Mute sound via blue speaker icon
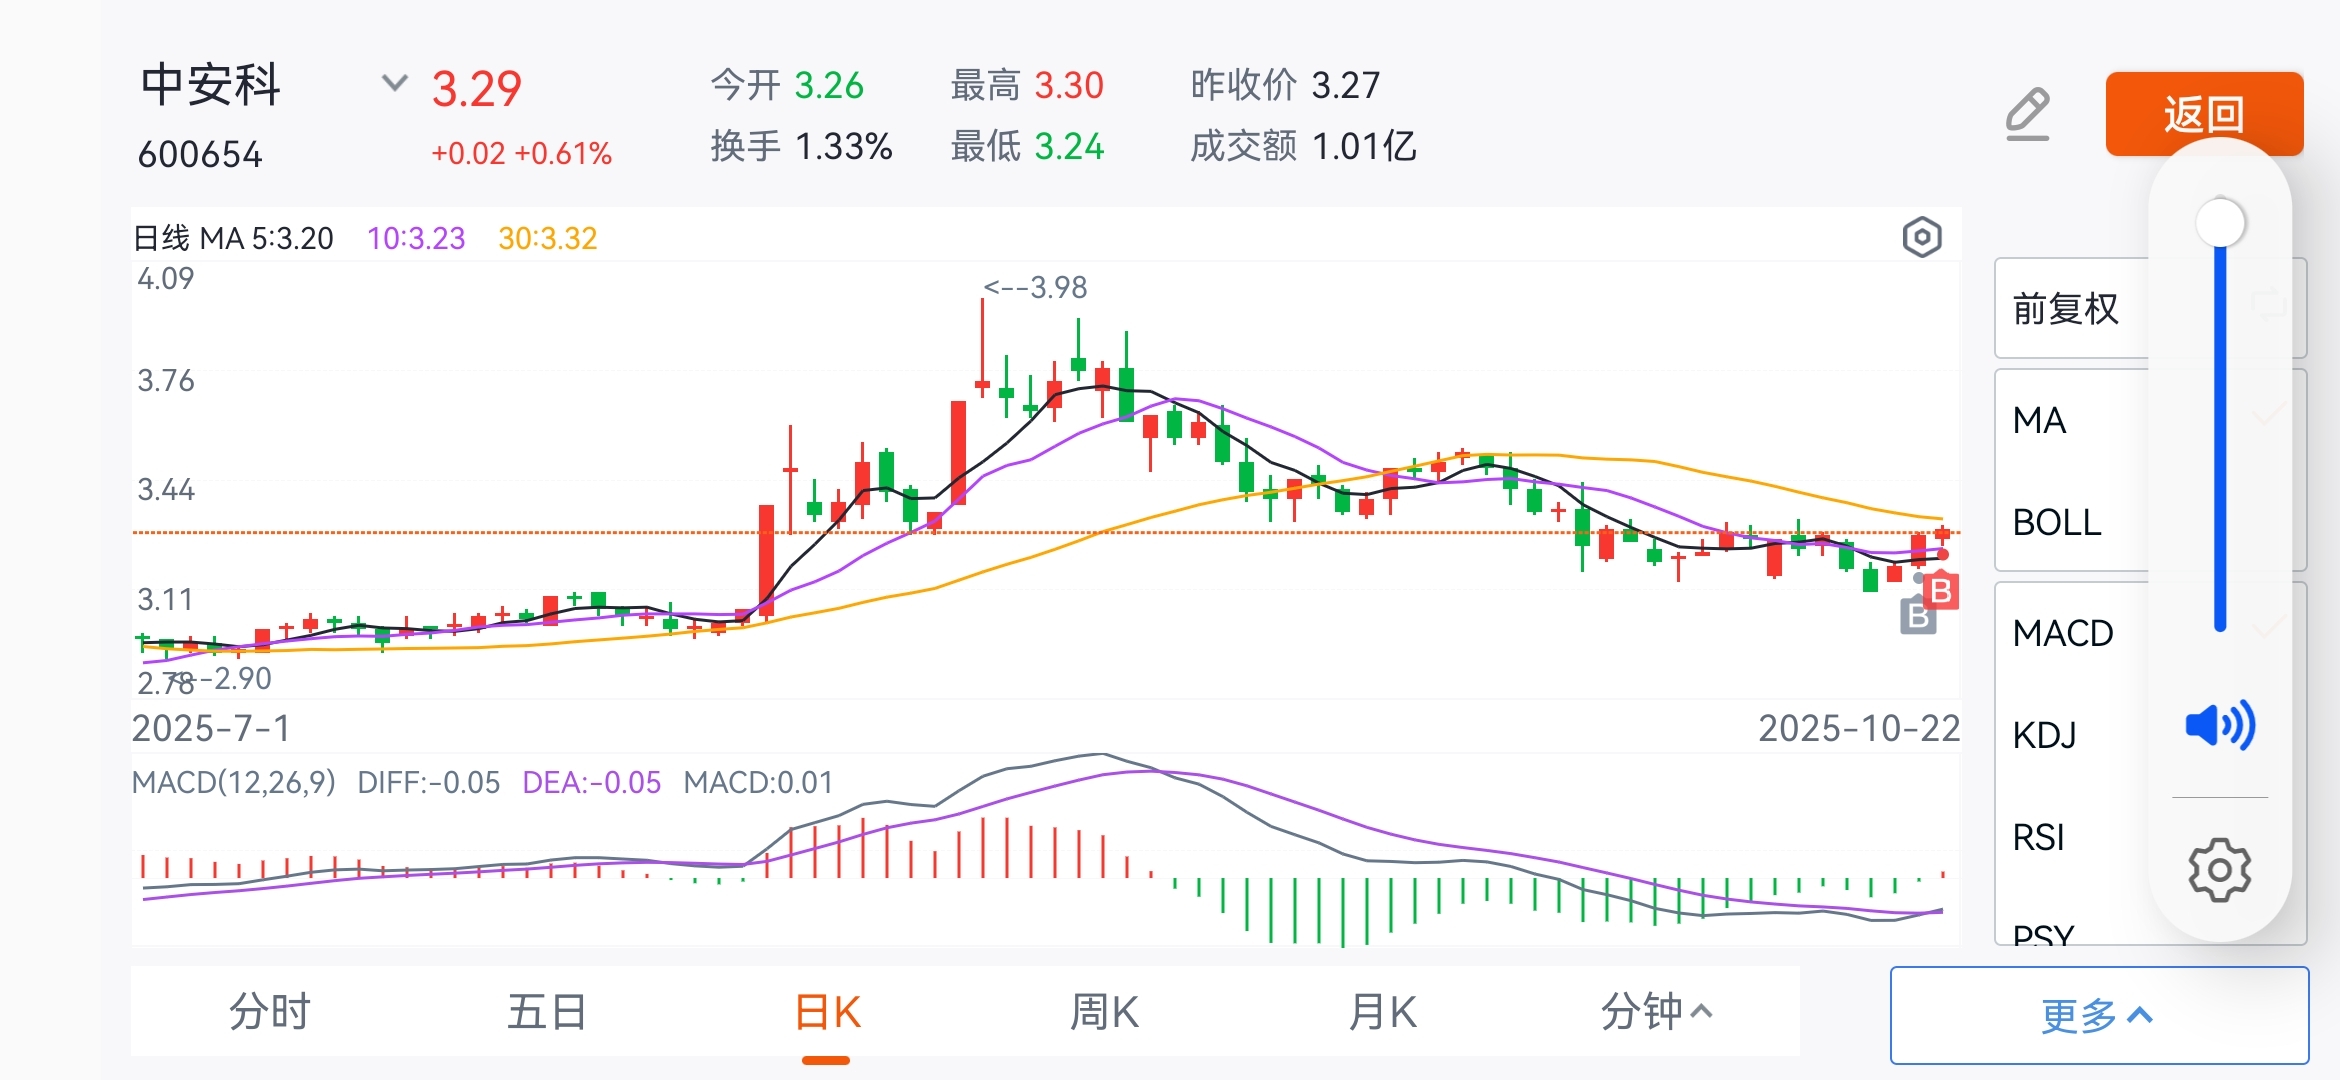 [2219, 725]
